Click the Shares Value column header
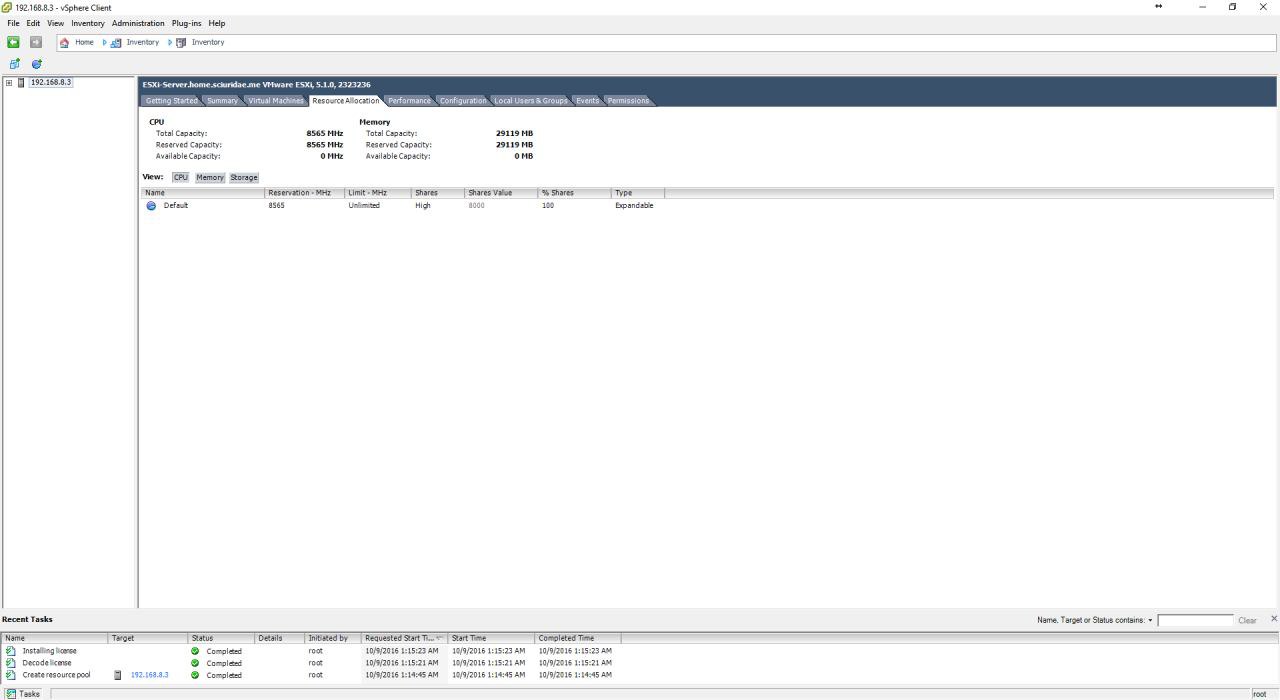Screen dimensions: 1280x700 (501, 193)
